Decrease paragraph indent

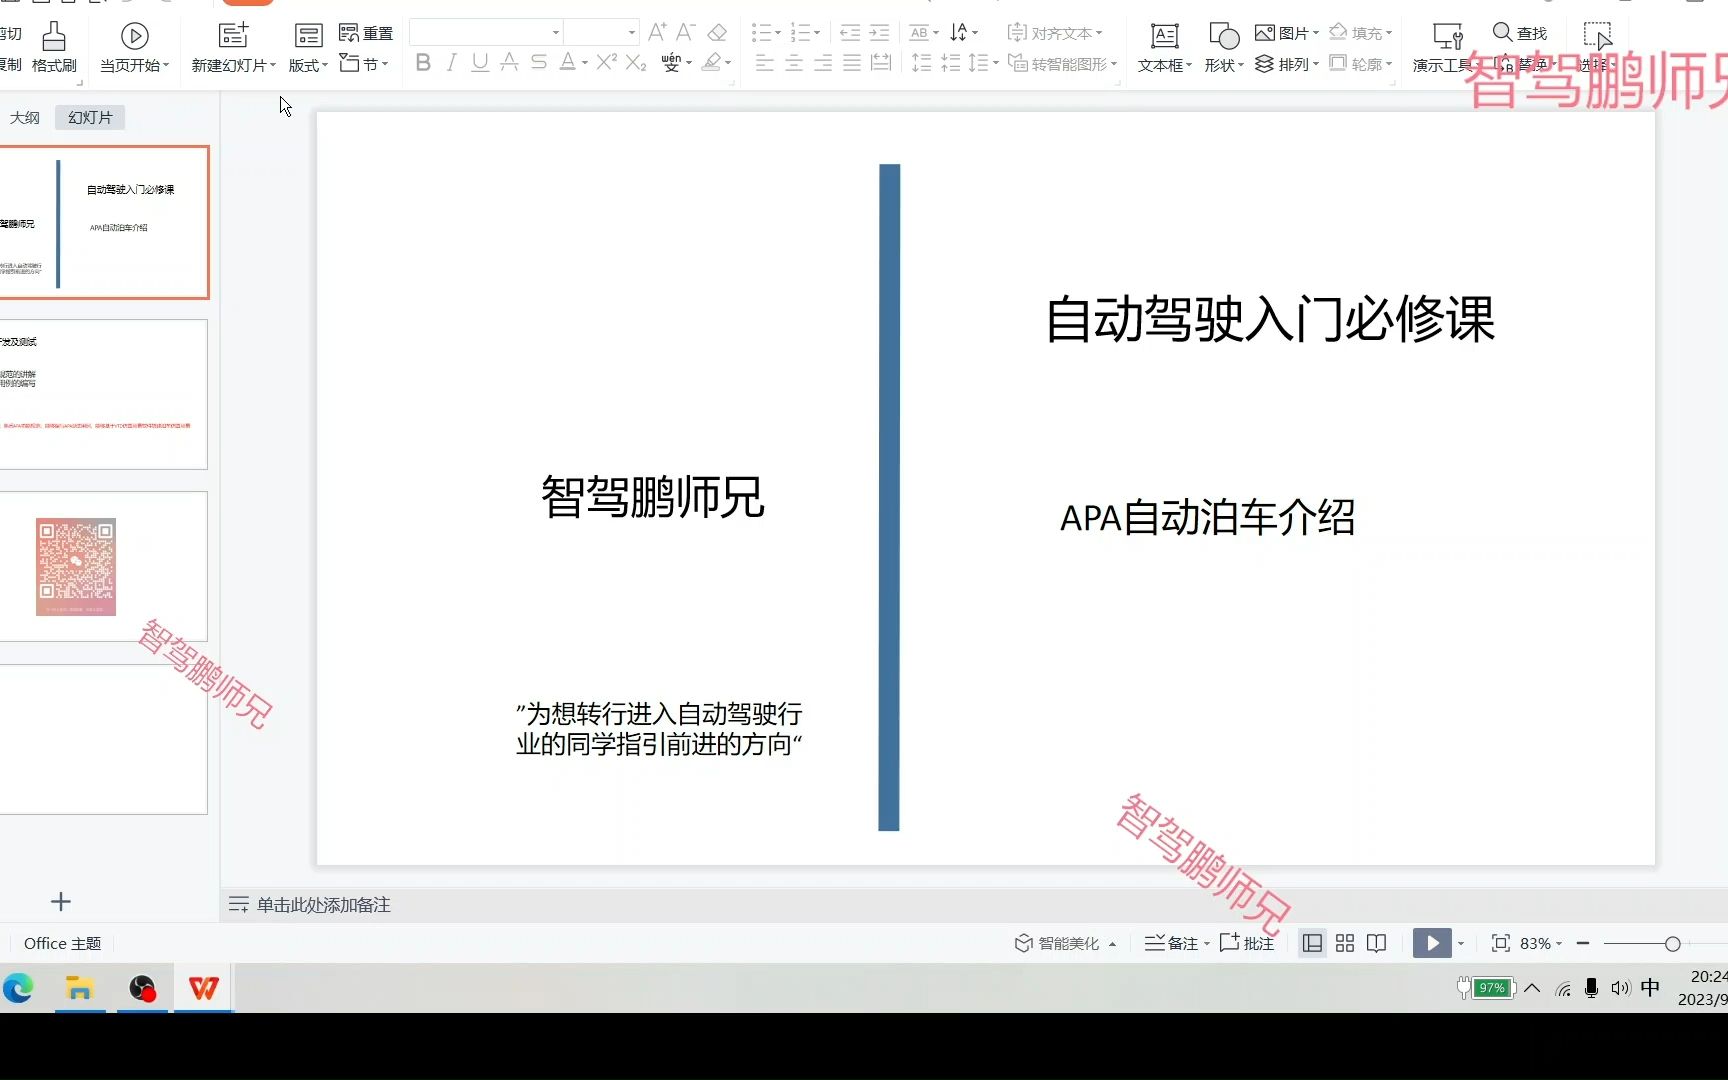pyautogui.click(x=850, y=33)
